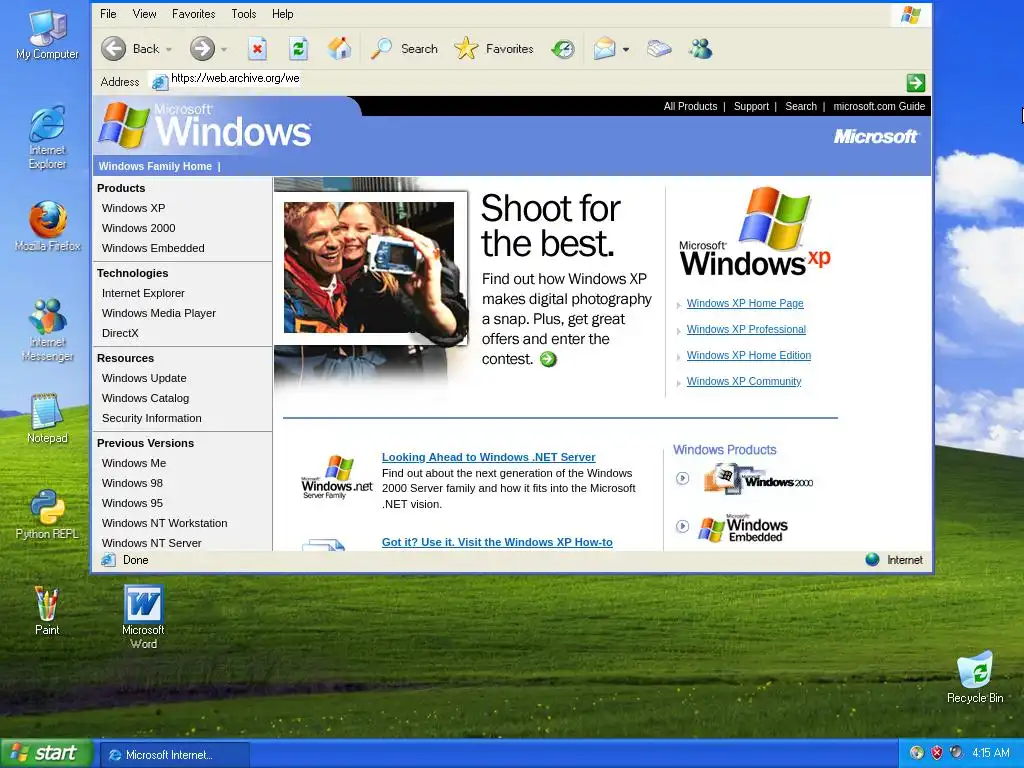Open Looking Ahead to Windows .NET Server link
The height and width of the screenshot is (768, 1024).
coord(488,457)
